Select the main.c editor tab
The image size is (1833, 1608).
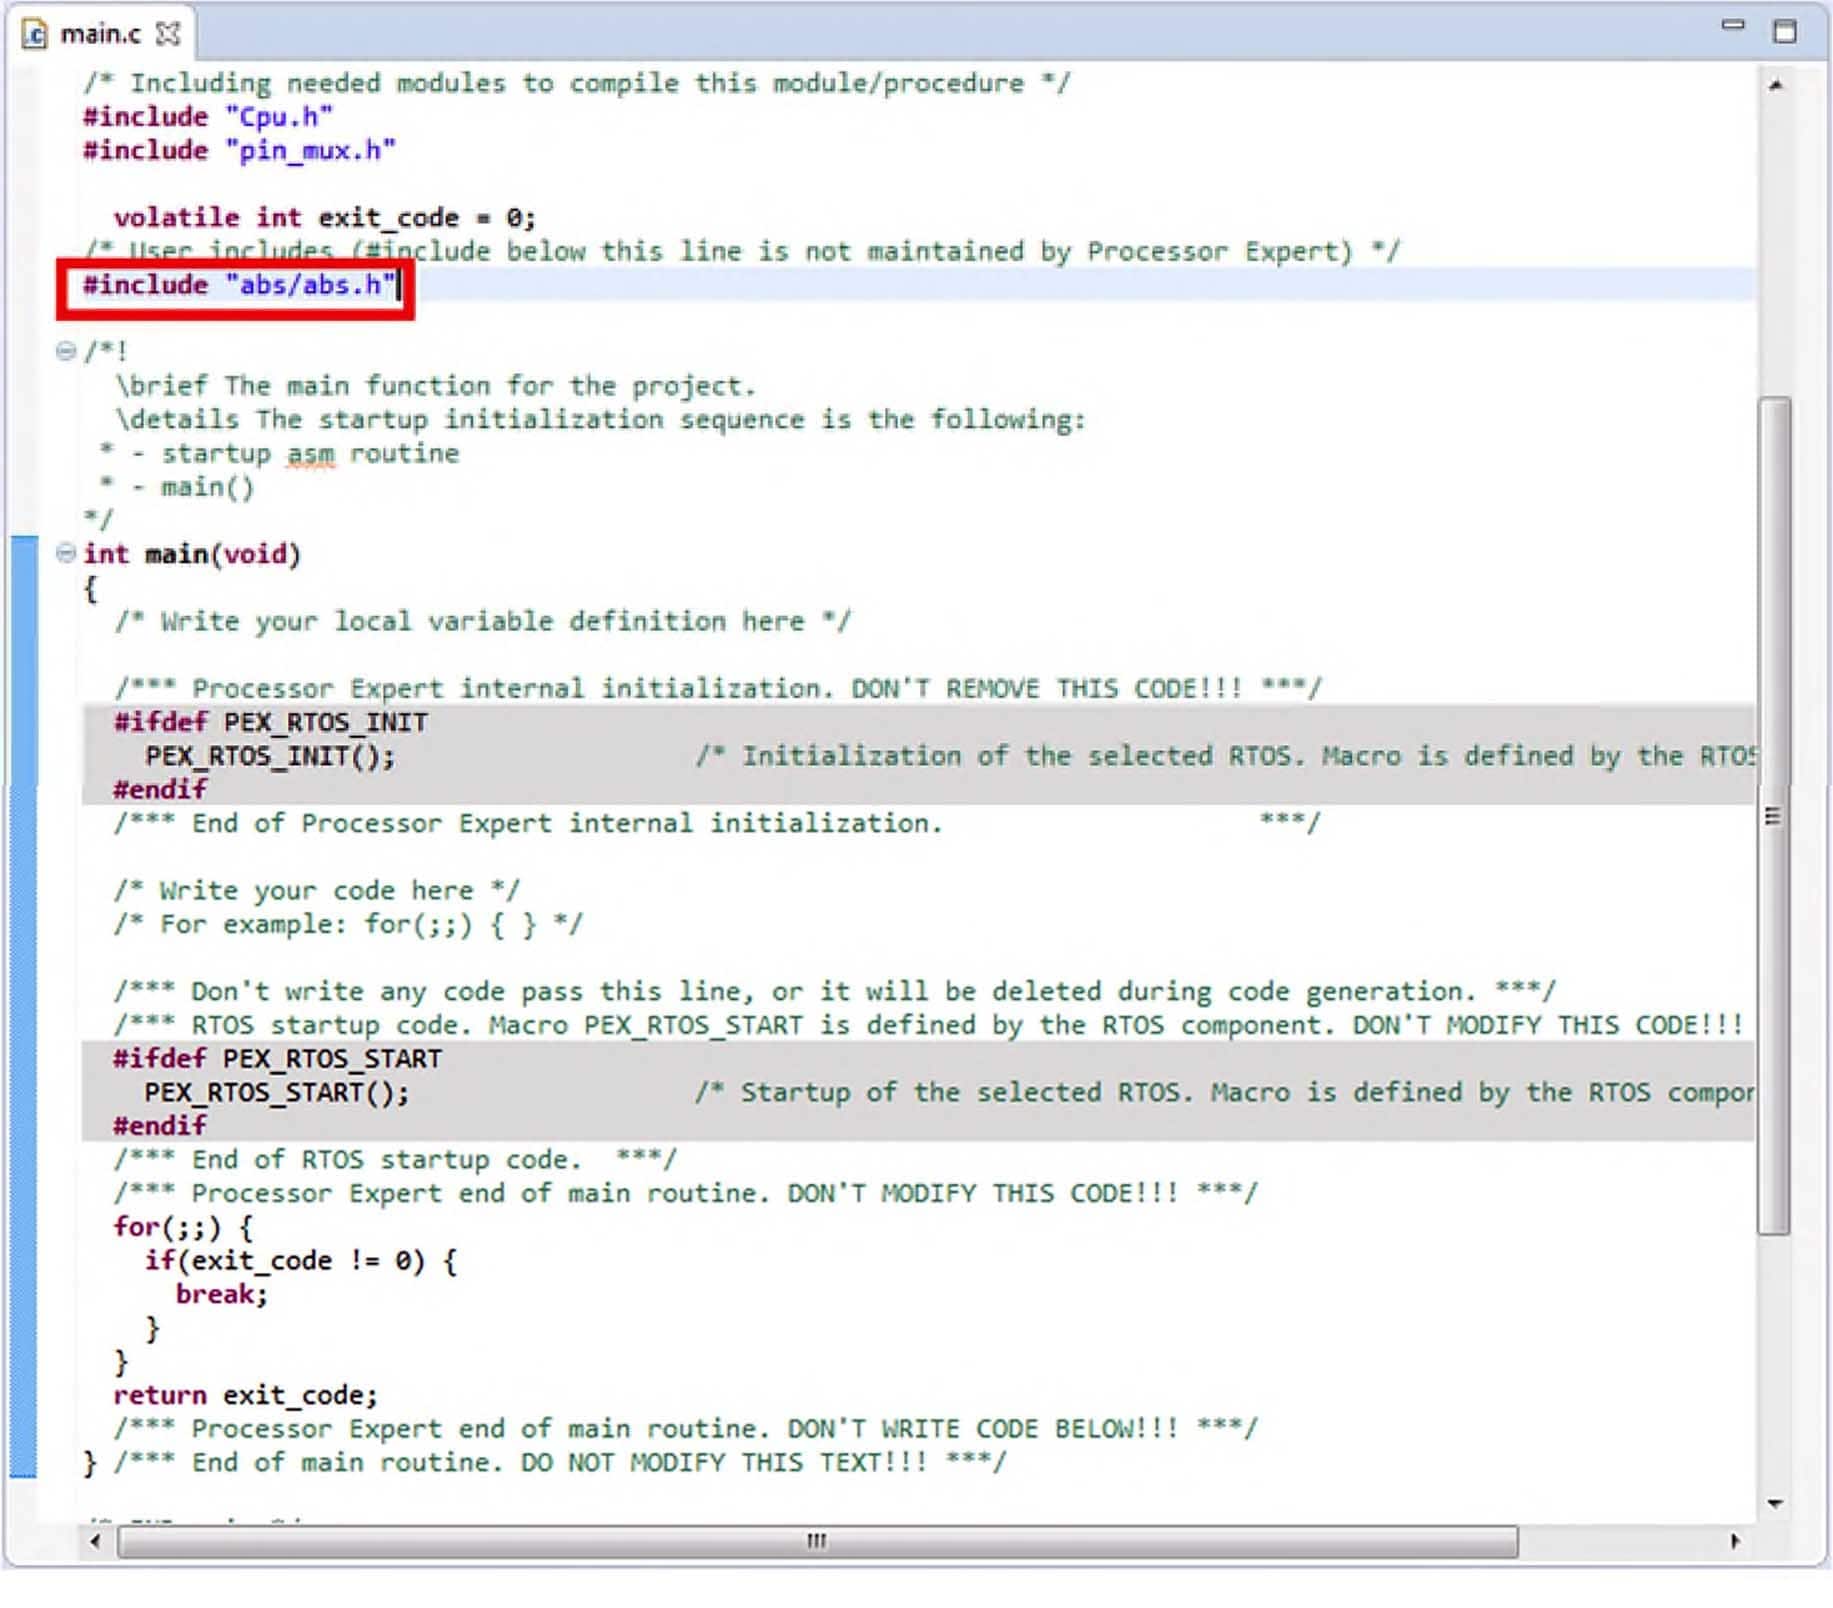click(x=100, y=34)
